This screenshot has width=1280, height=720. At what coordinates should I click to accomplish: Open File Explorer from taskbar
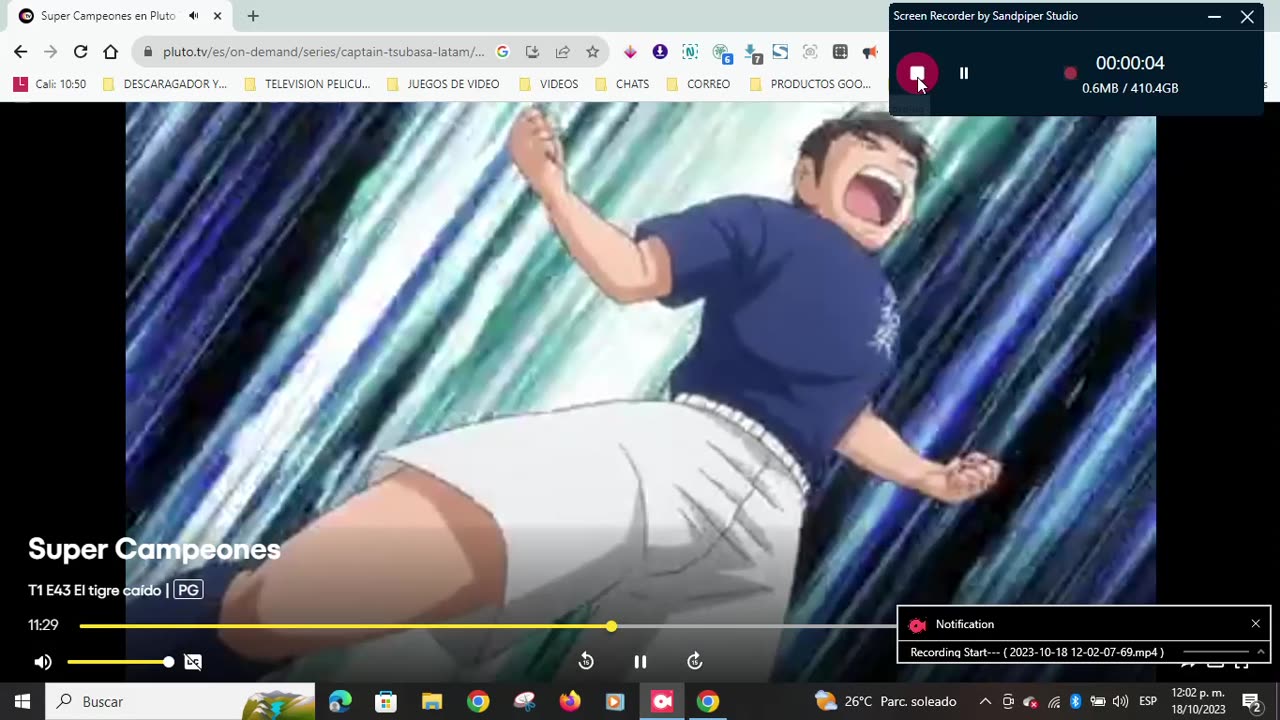[432, 701]
